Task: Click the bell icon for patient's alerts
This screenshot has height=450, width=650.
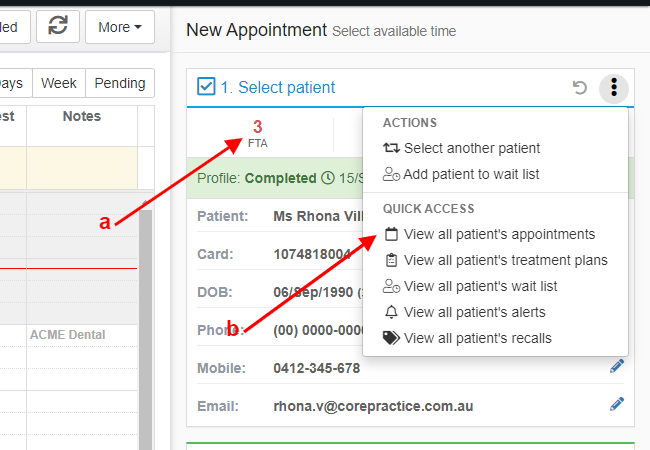Action: click(x=391, y=312)
